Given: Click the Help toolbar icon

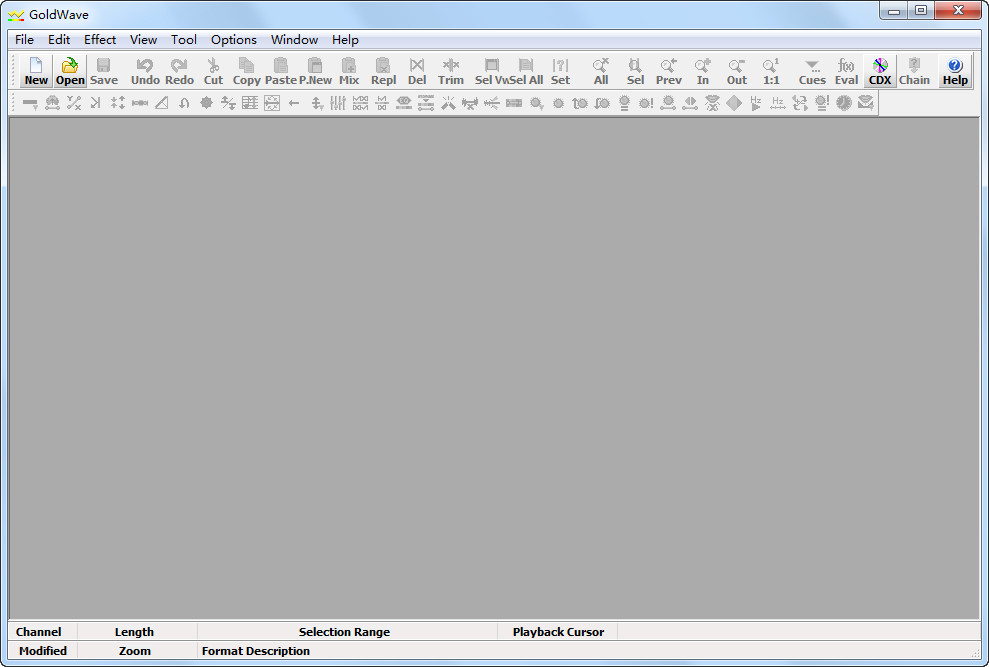Looking at the screenshot, I should (955, 71).
